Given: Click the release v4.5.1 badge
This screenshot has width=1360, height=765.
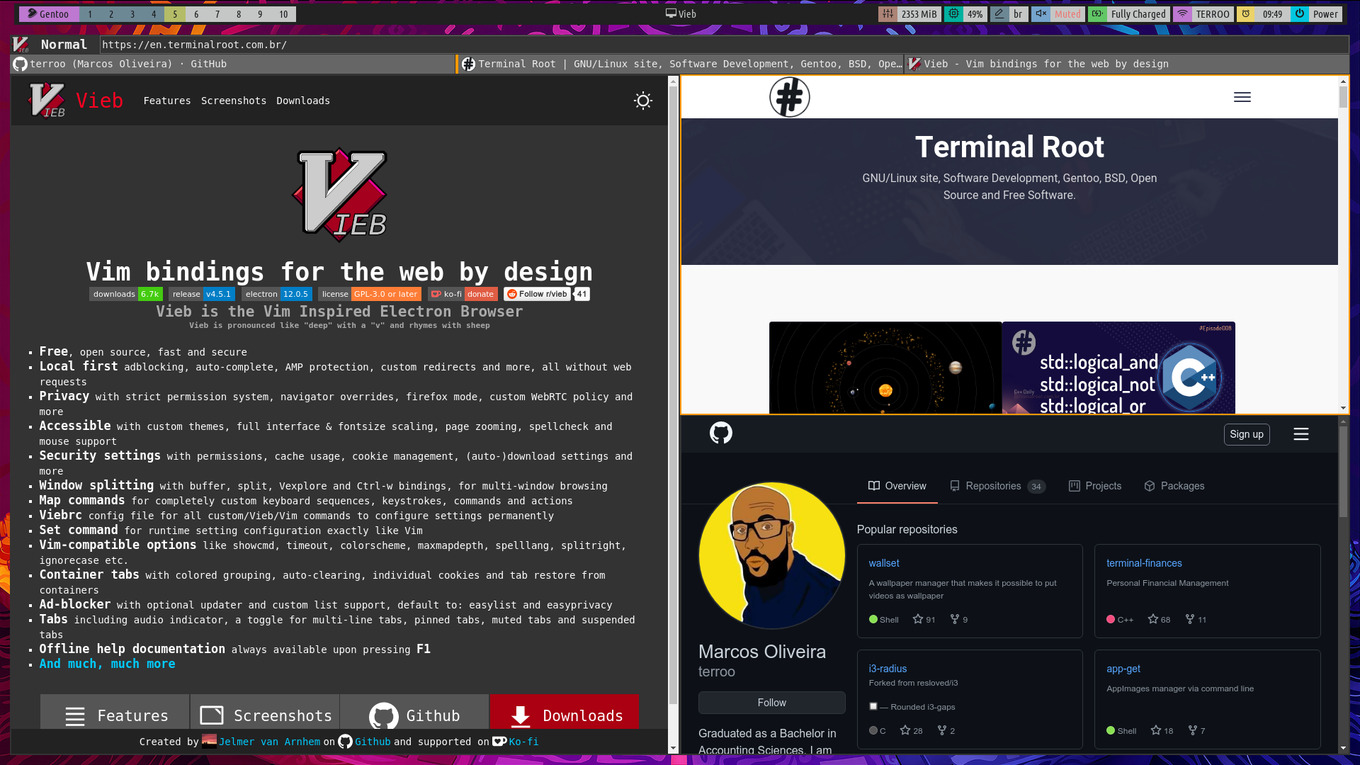Looking at the screenshot, I should point(202,294).
